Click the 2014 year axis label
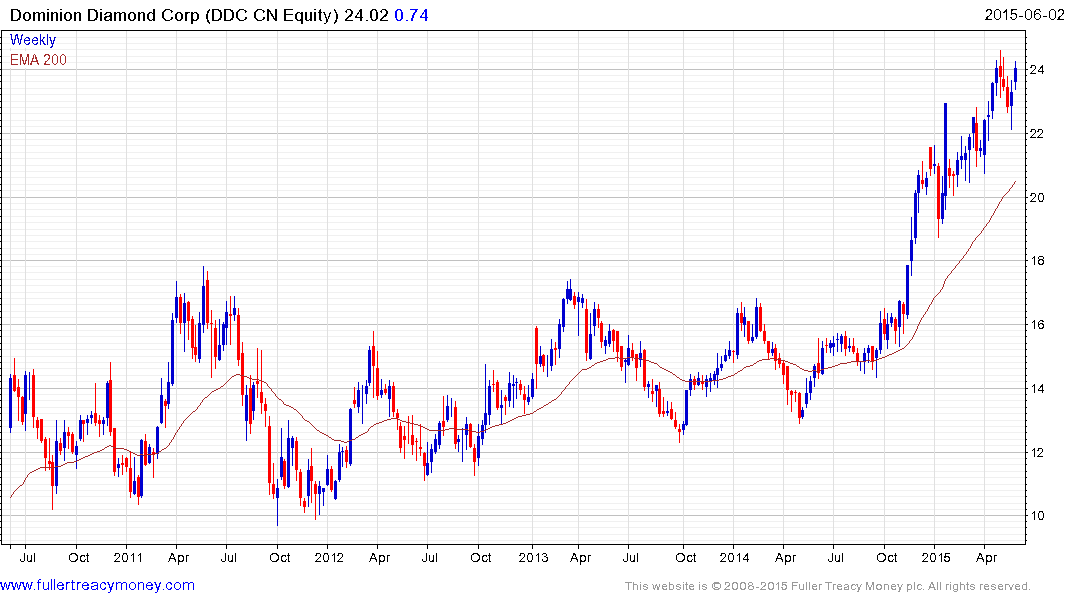The height and width of the screenshot is (600, 1075). [x=734, y=557]
